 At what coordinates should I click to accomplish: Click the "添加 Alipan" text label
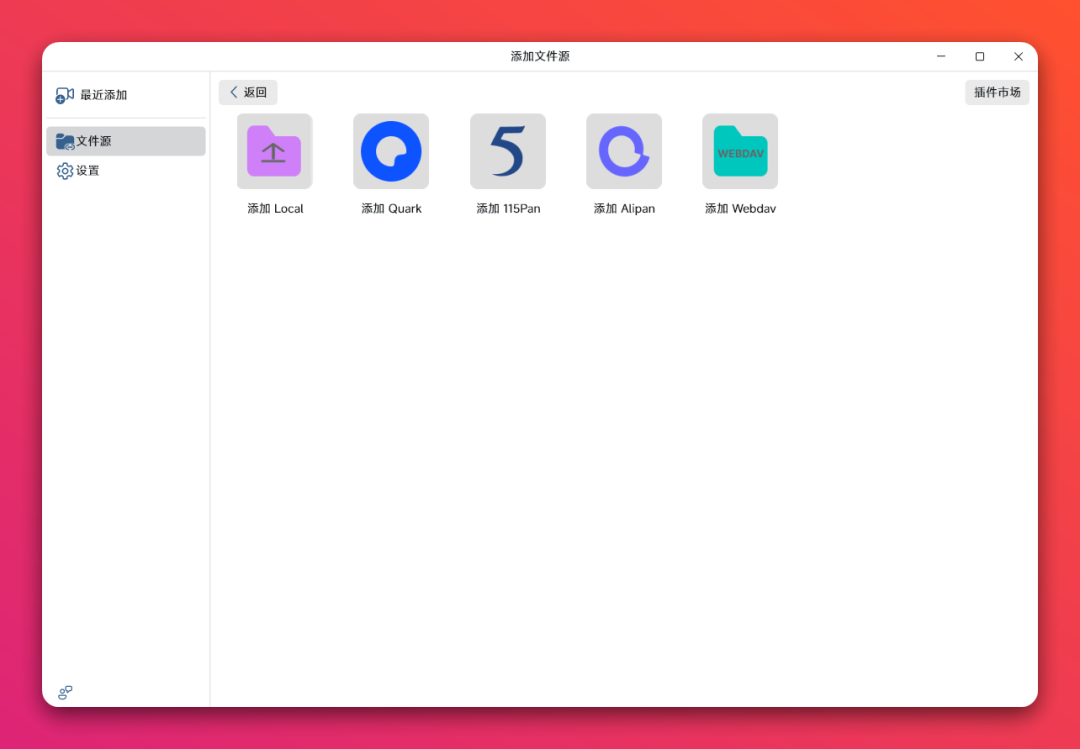point(624,209)
